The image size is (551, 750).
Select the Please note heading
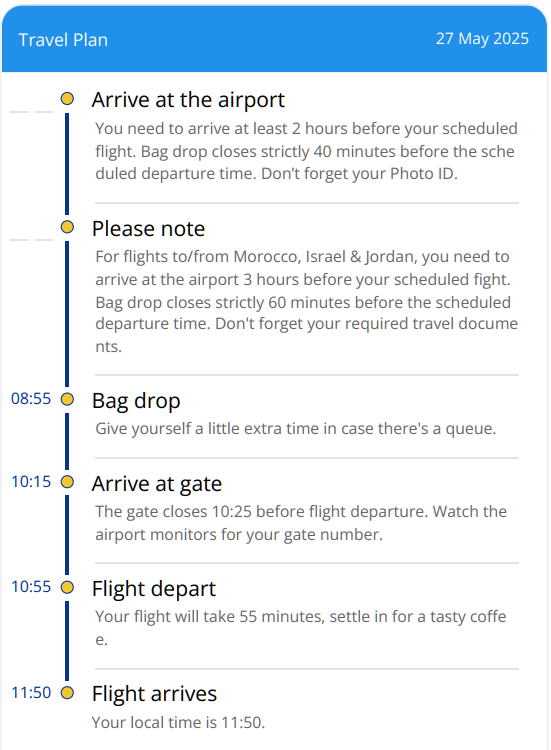(148, 229)
